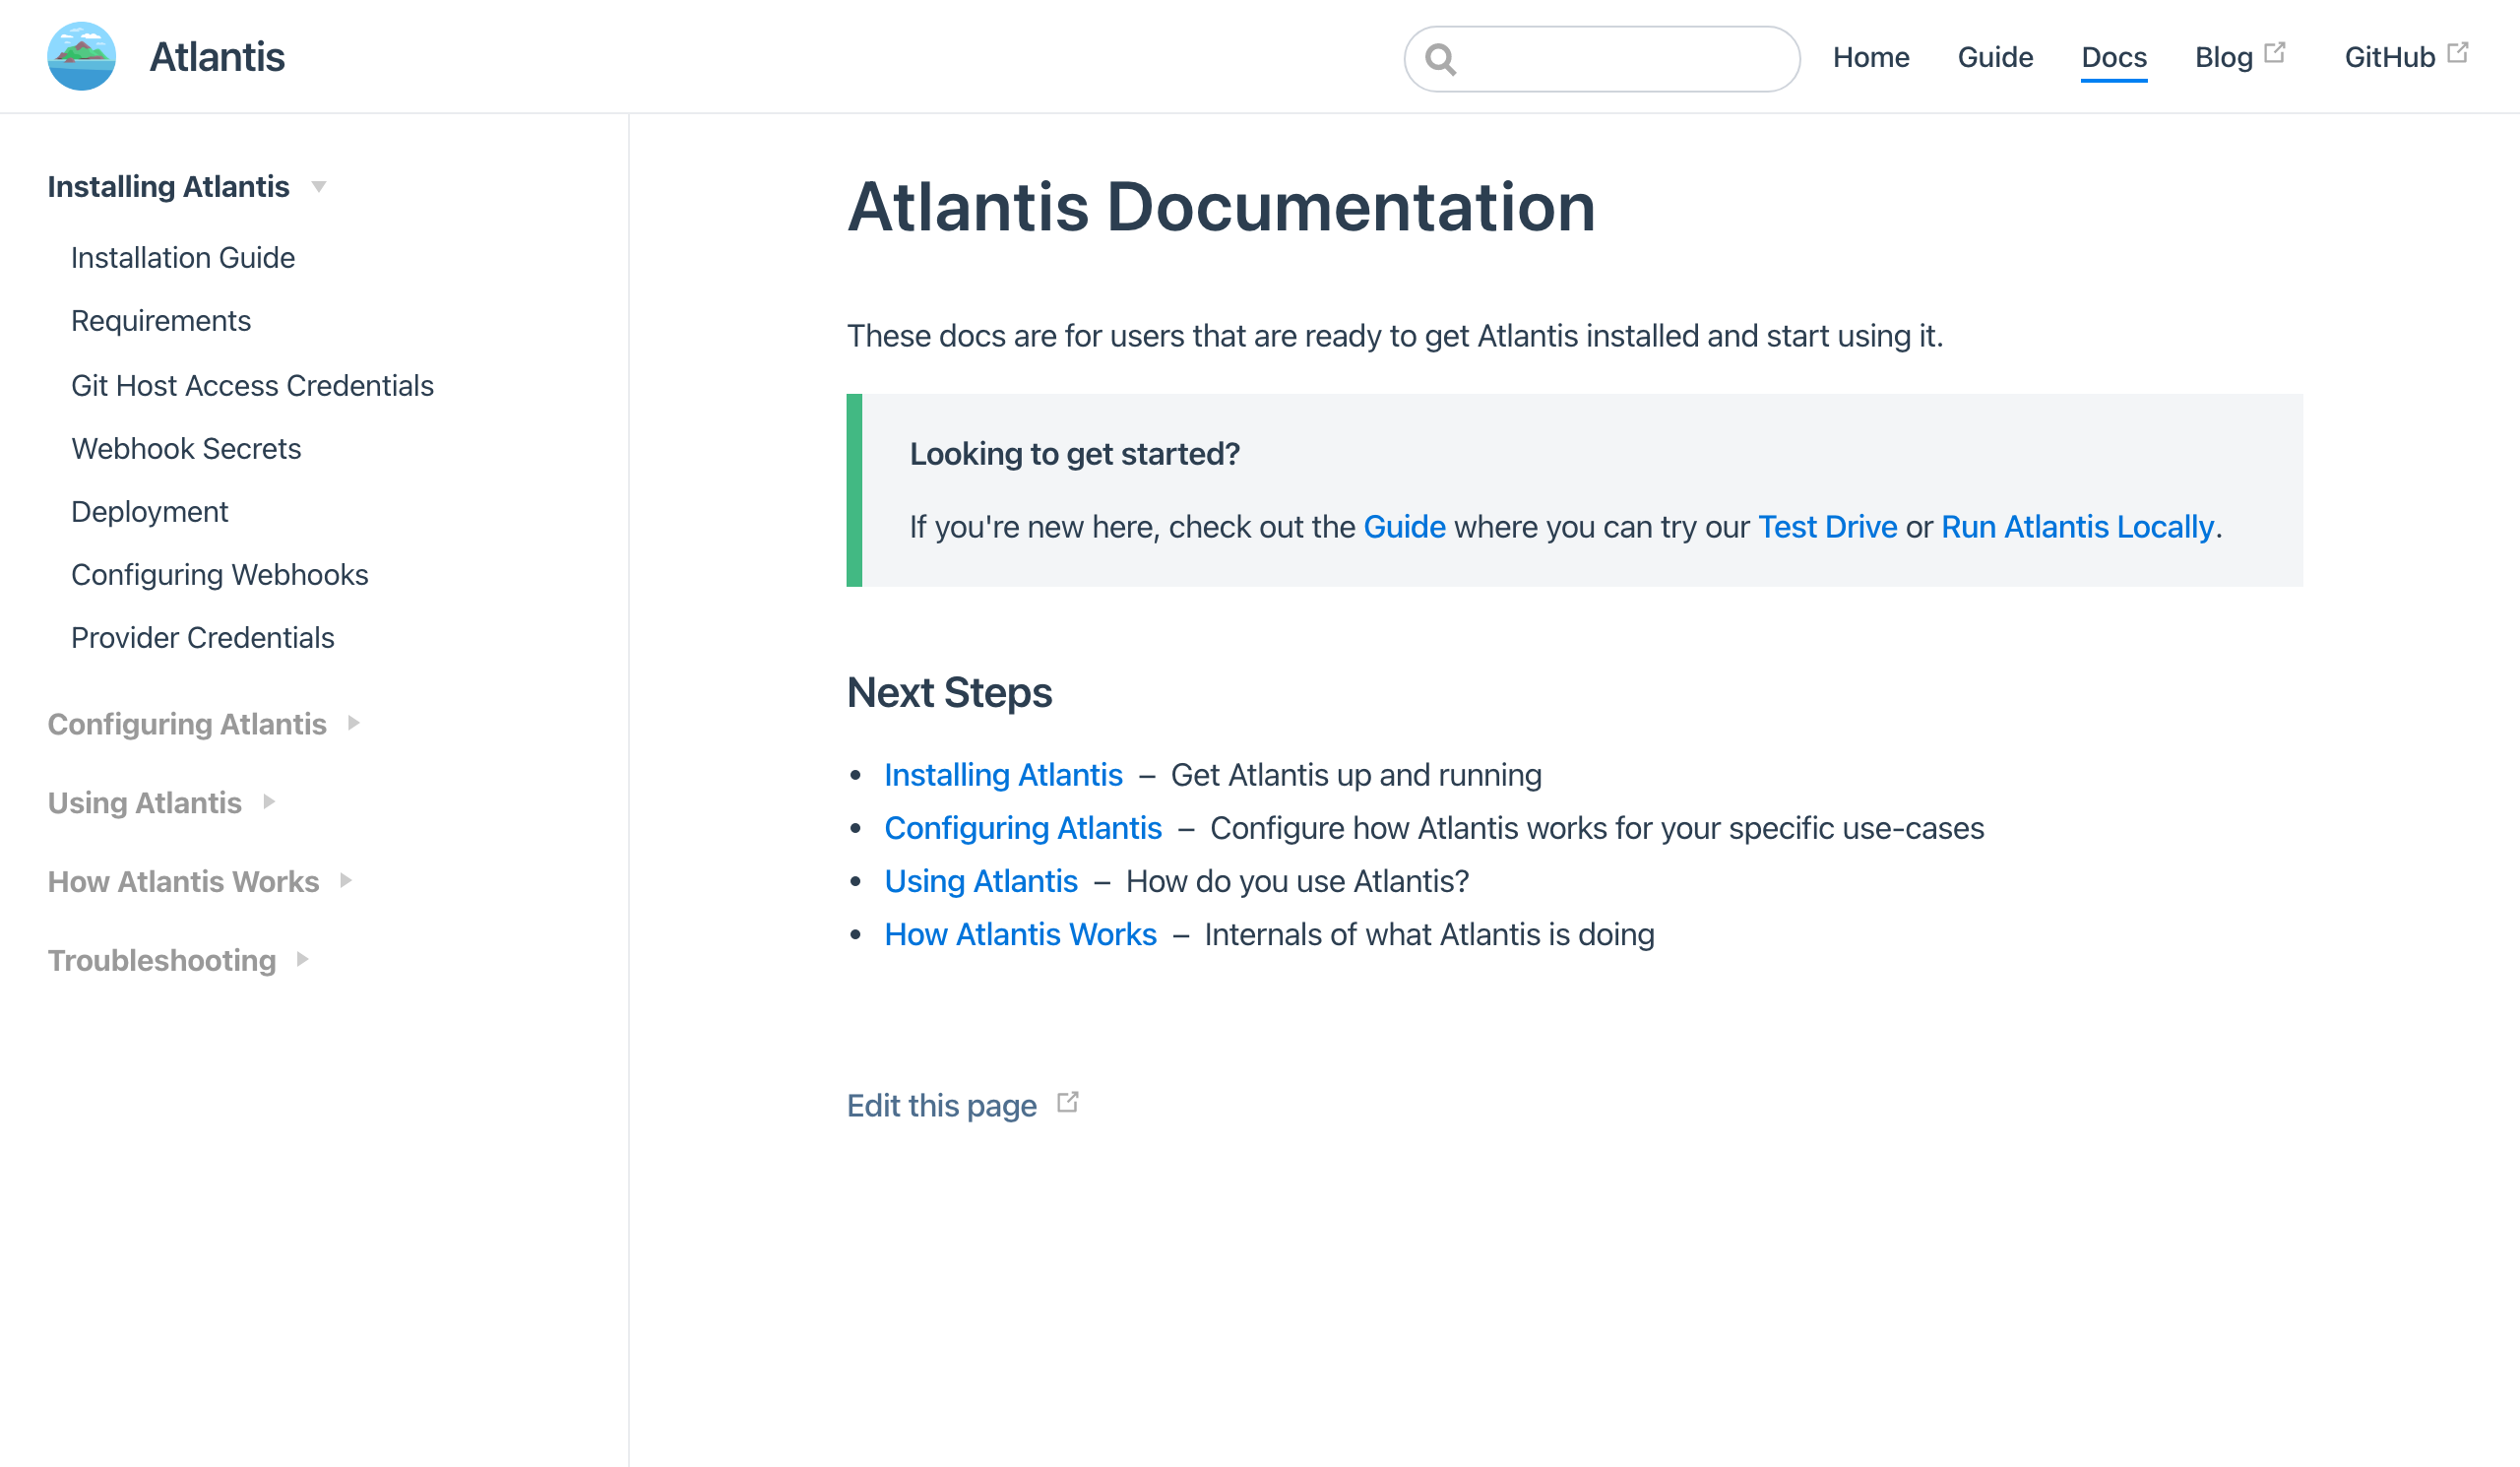
Task: Follow the Guide link in tip box
Action: (x=1404, y=527)
